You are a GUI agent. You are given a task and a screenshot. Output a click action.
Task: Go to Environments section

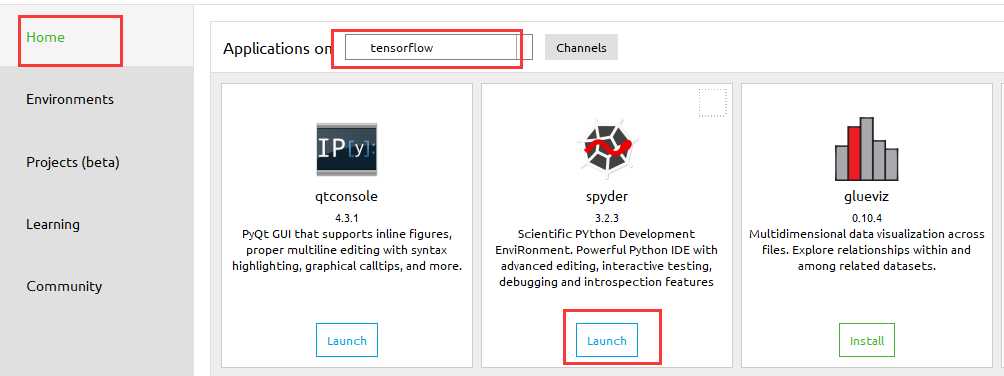(x=70, y=99)
